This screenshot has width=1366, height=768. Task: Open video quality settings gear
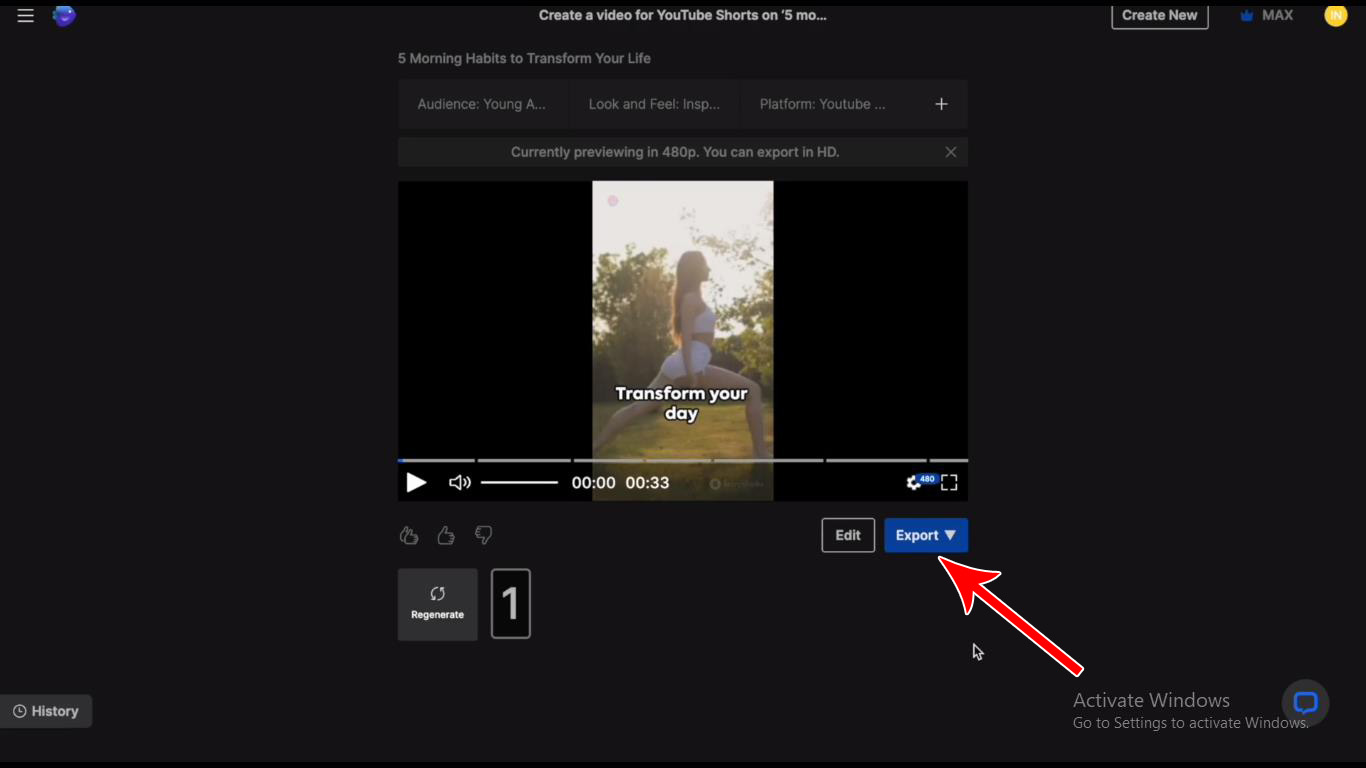[x=913, y=483]
